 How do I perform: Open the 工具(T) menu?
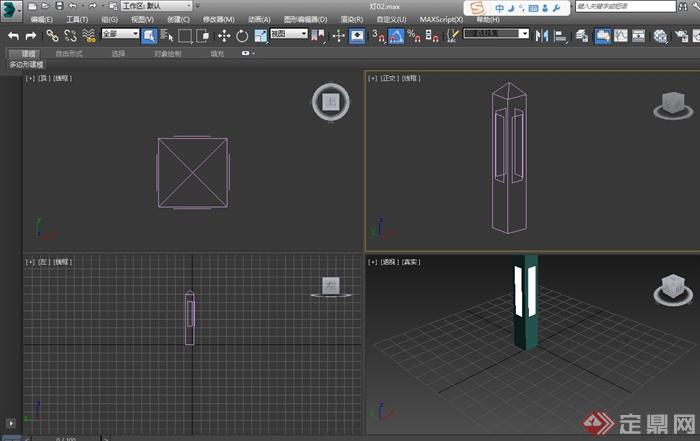77,20
